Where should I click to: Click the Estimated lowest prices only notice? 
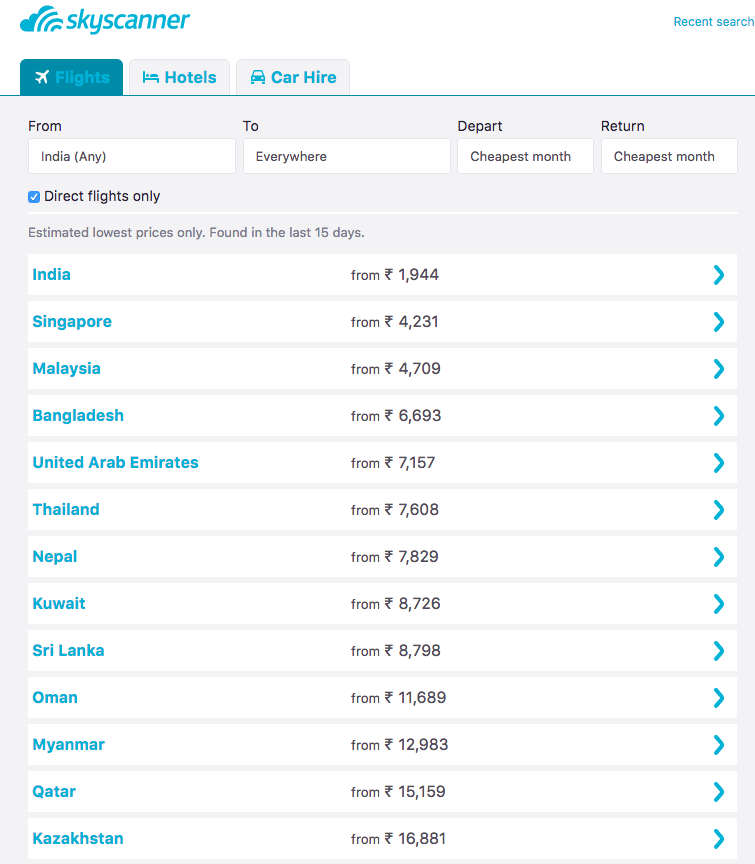coord(196,233)
